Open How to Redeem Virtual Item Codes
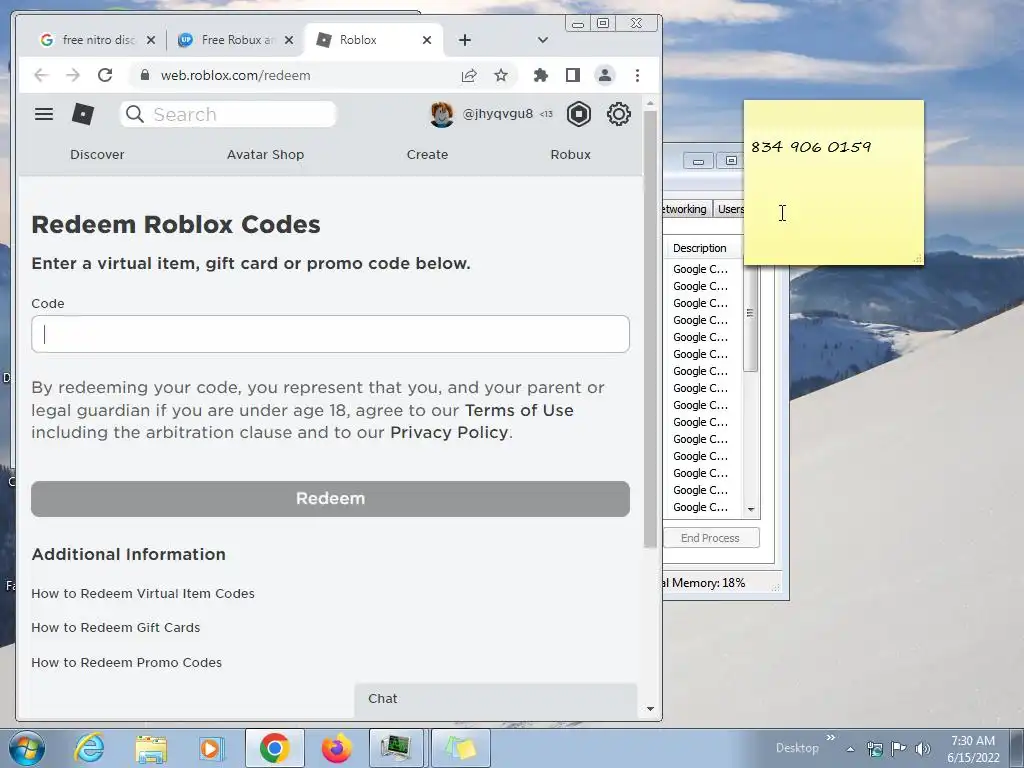 [143, 594]
